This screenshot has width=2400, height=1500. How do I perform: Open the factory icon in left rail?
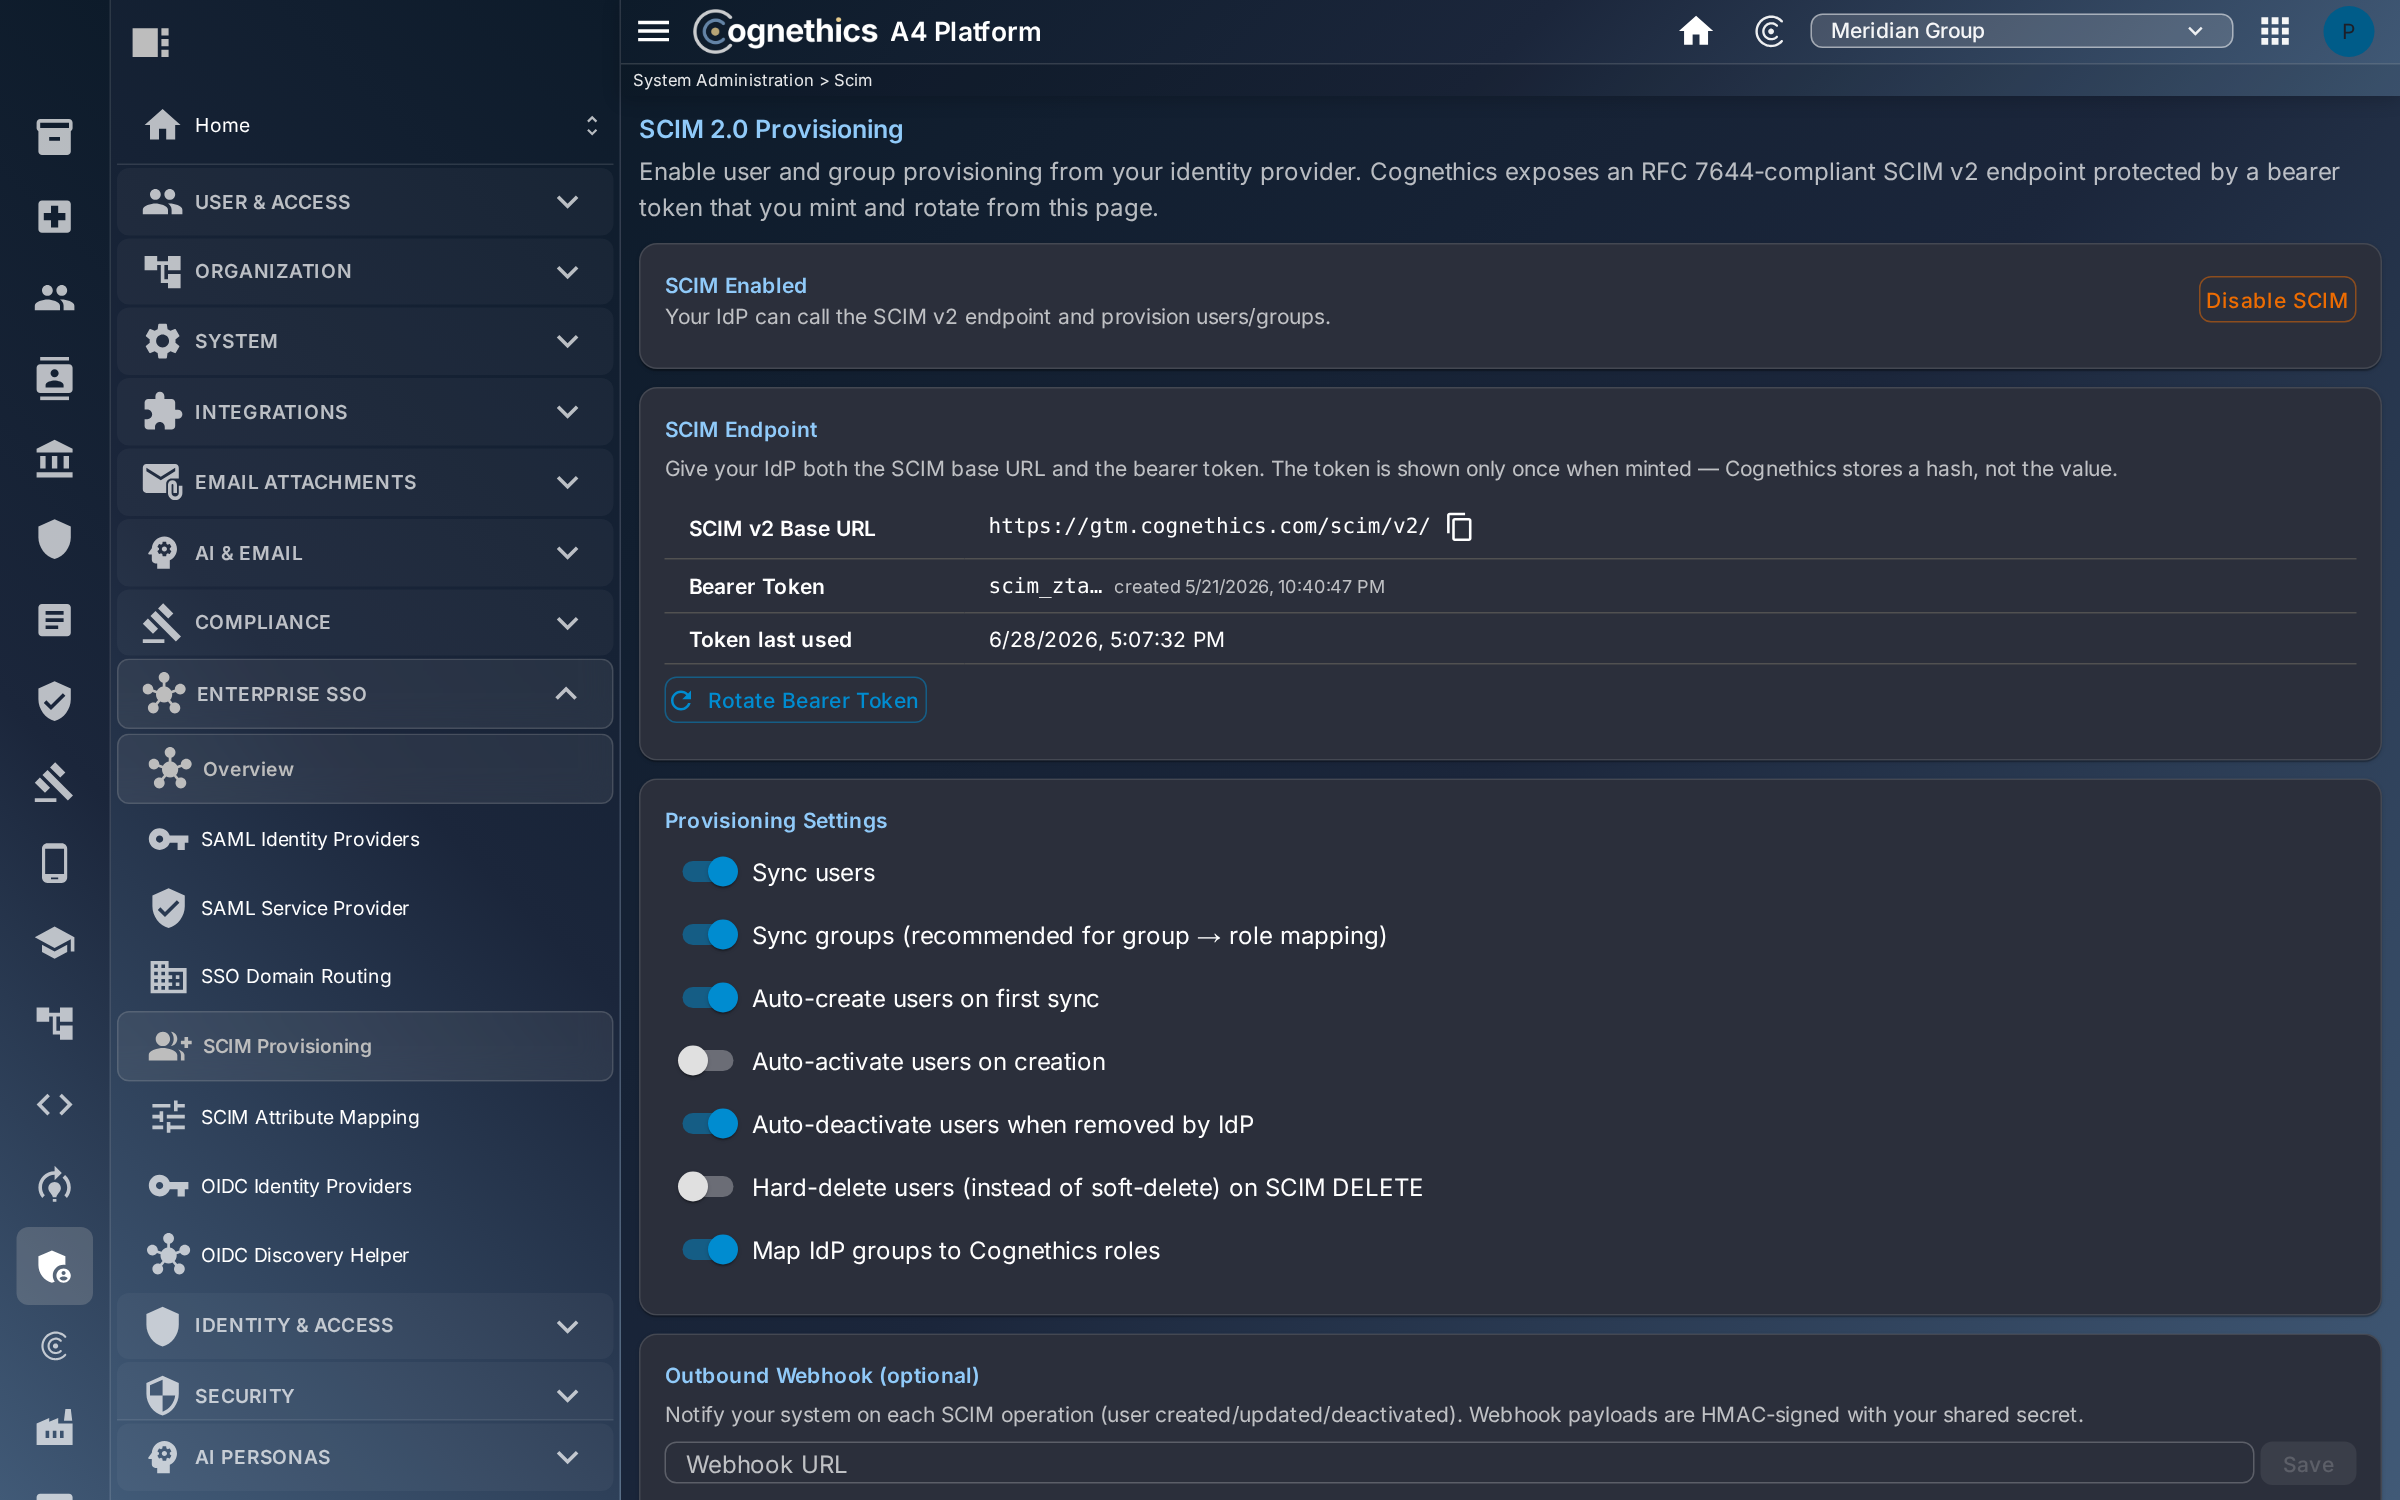pyautogui.click(x=54, y=1427)
